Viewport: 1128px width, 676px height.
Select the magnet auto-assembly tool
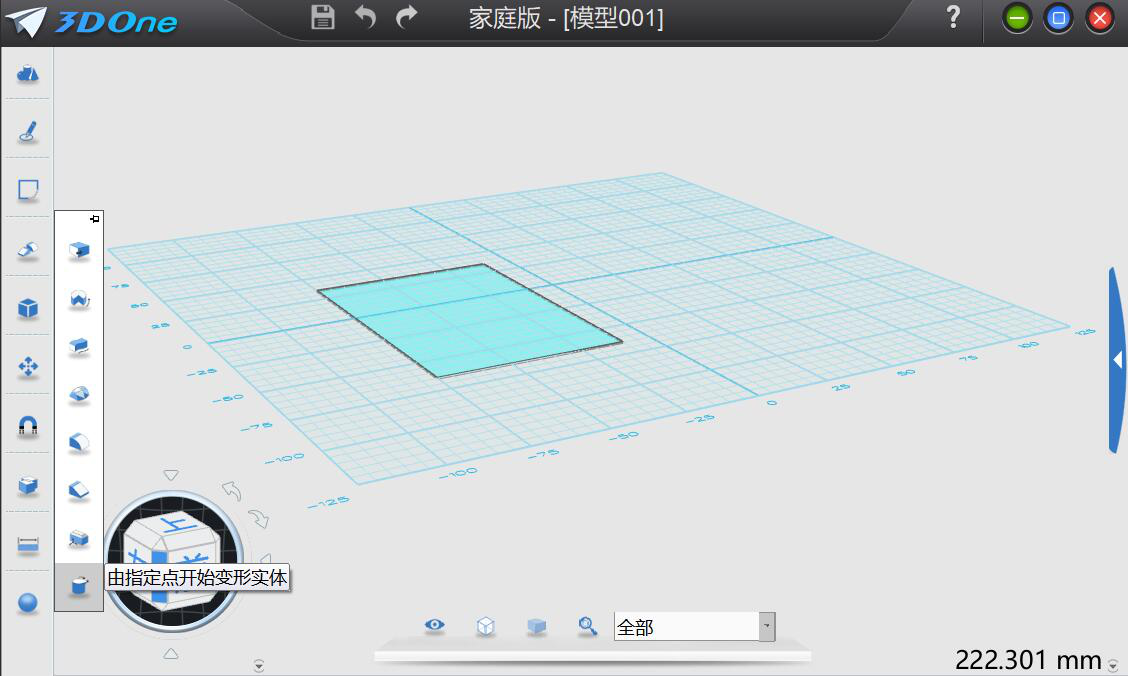tap(27, 426)
